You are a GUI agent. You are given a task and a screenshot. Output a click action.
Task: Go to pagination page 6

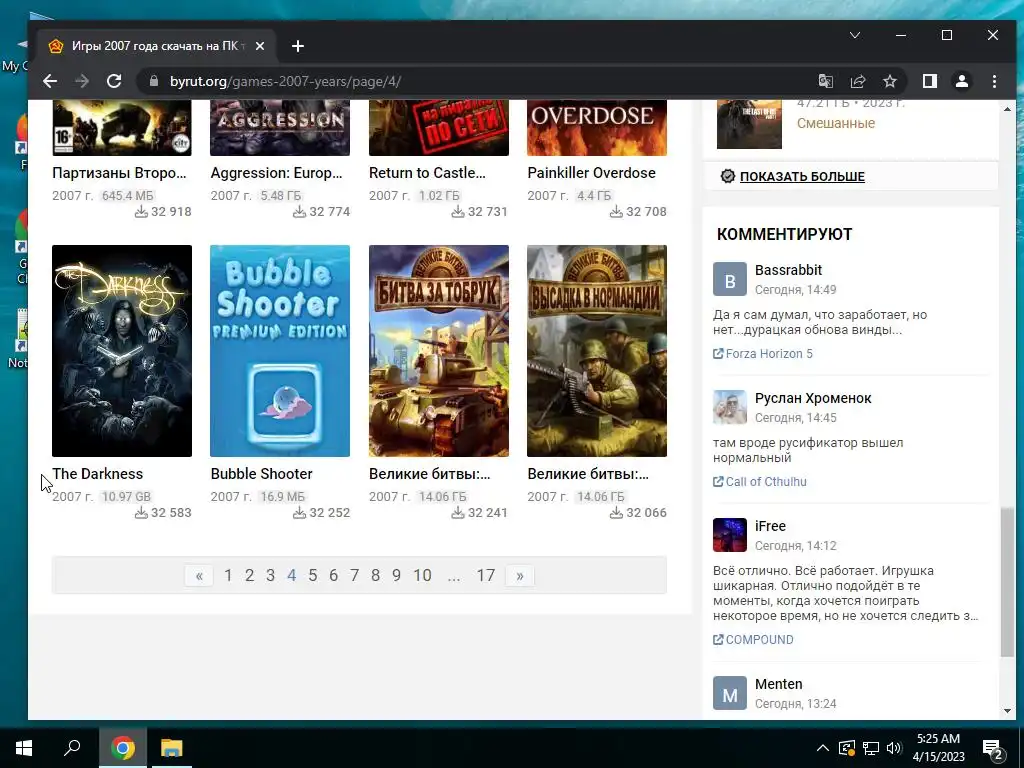(334, 575)
